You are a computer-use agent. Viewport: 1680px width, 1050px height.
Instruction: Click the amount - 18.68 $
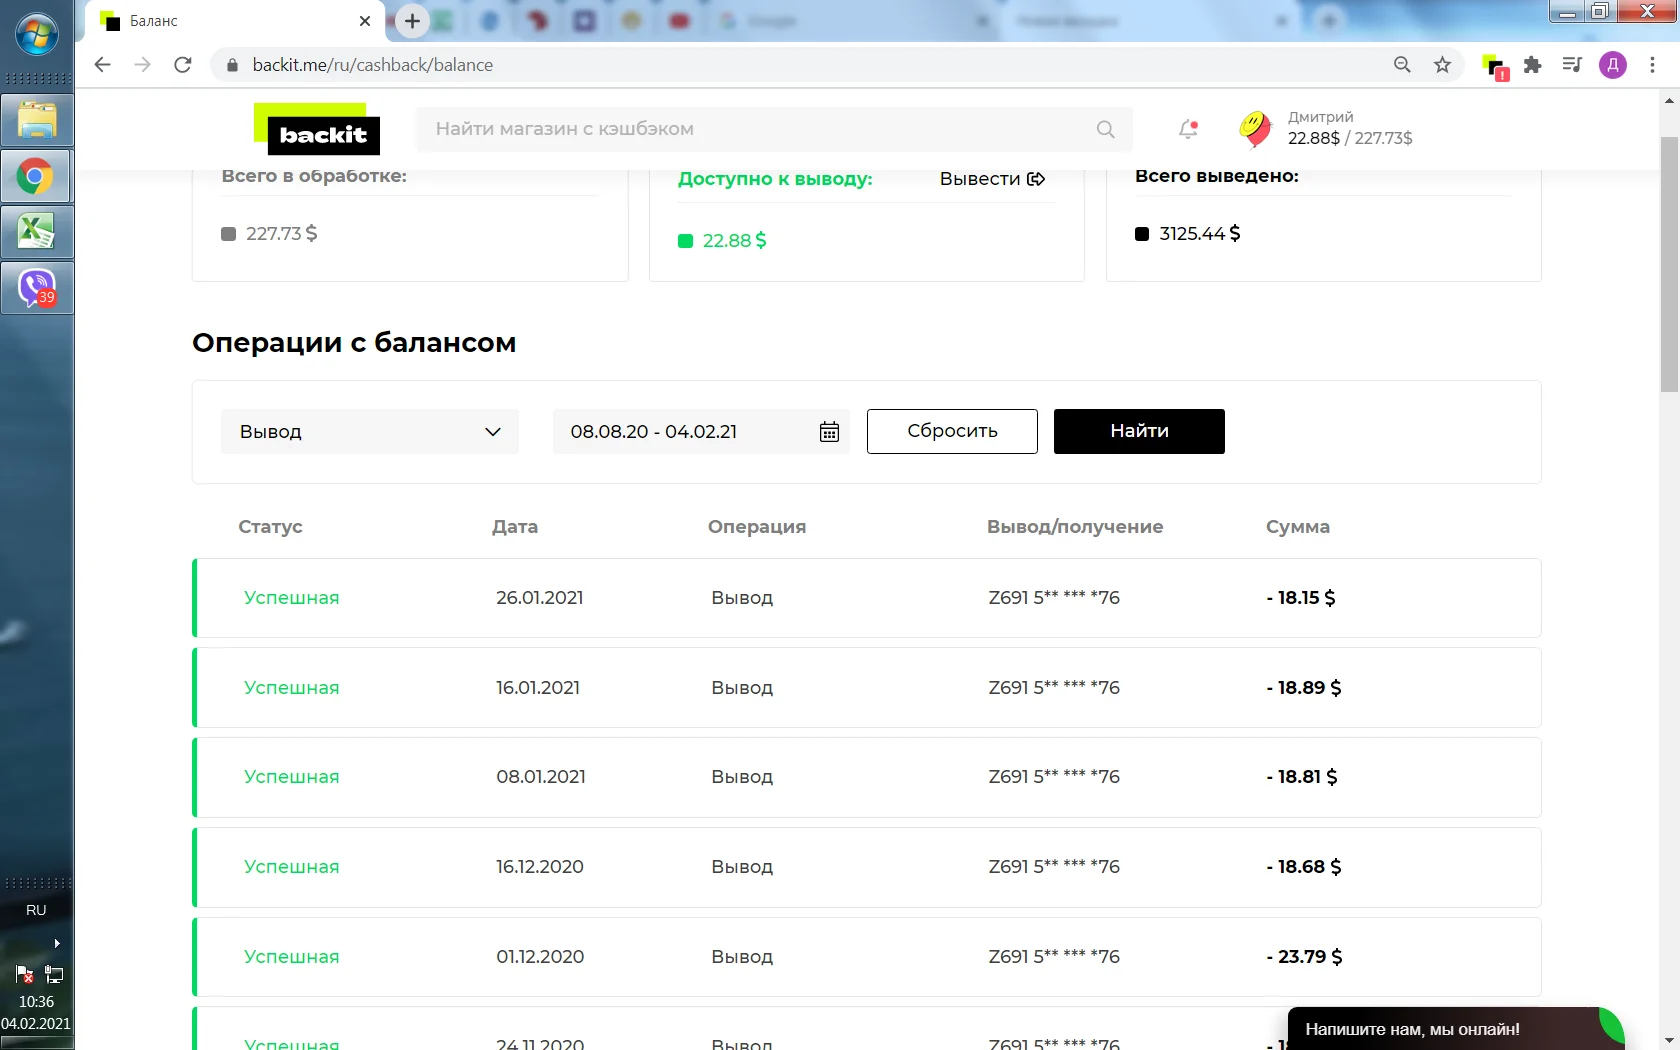pyautogui.click(x=1304, y=867)
